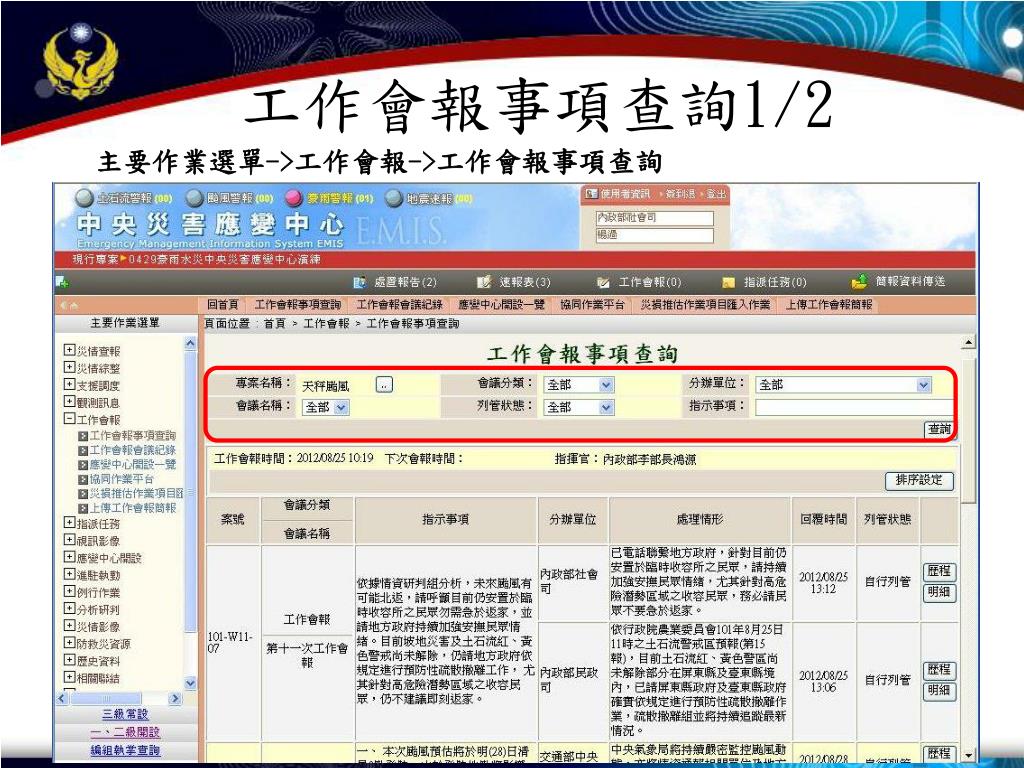1024x768 pixels.
Task: Click the 編組執掌查詢 link
Action: pos(125,750)
